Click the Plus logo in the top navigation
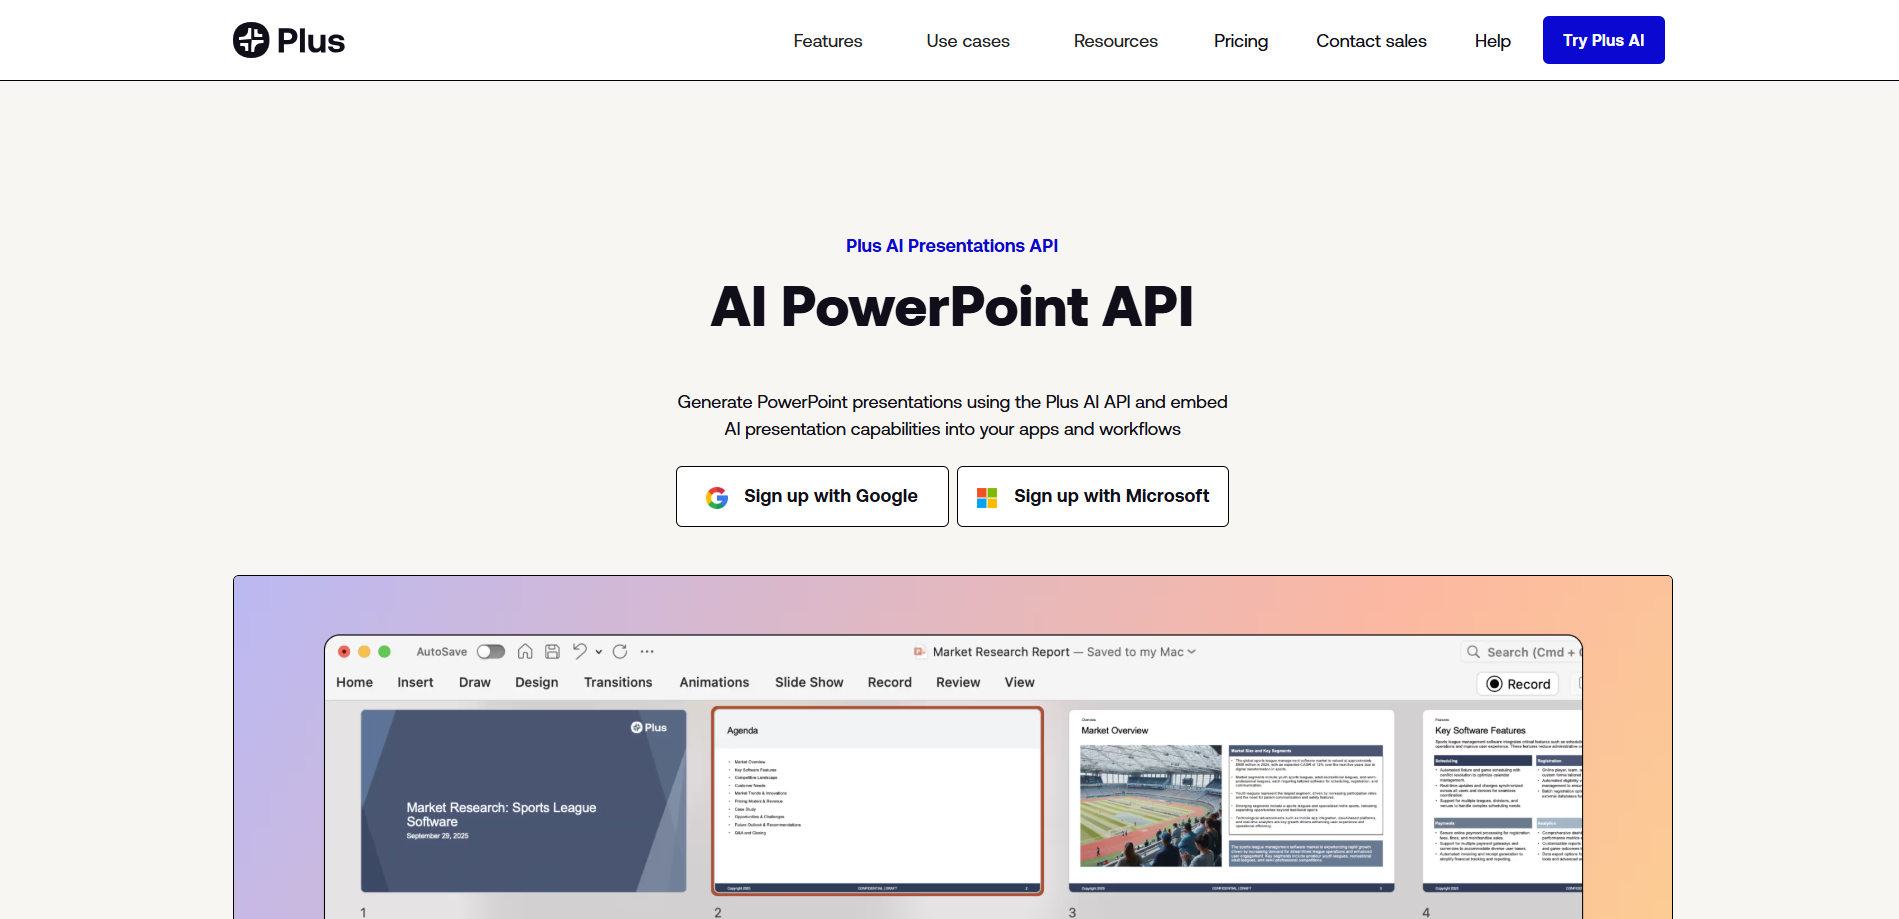Viewport: 1899px width, 919px height. (288, 40)
